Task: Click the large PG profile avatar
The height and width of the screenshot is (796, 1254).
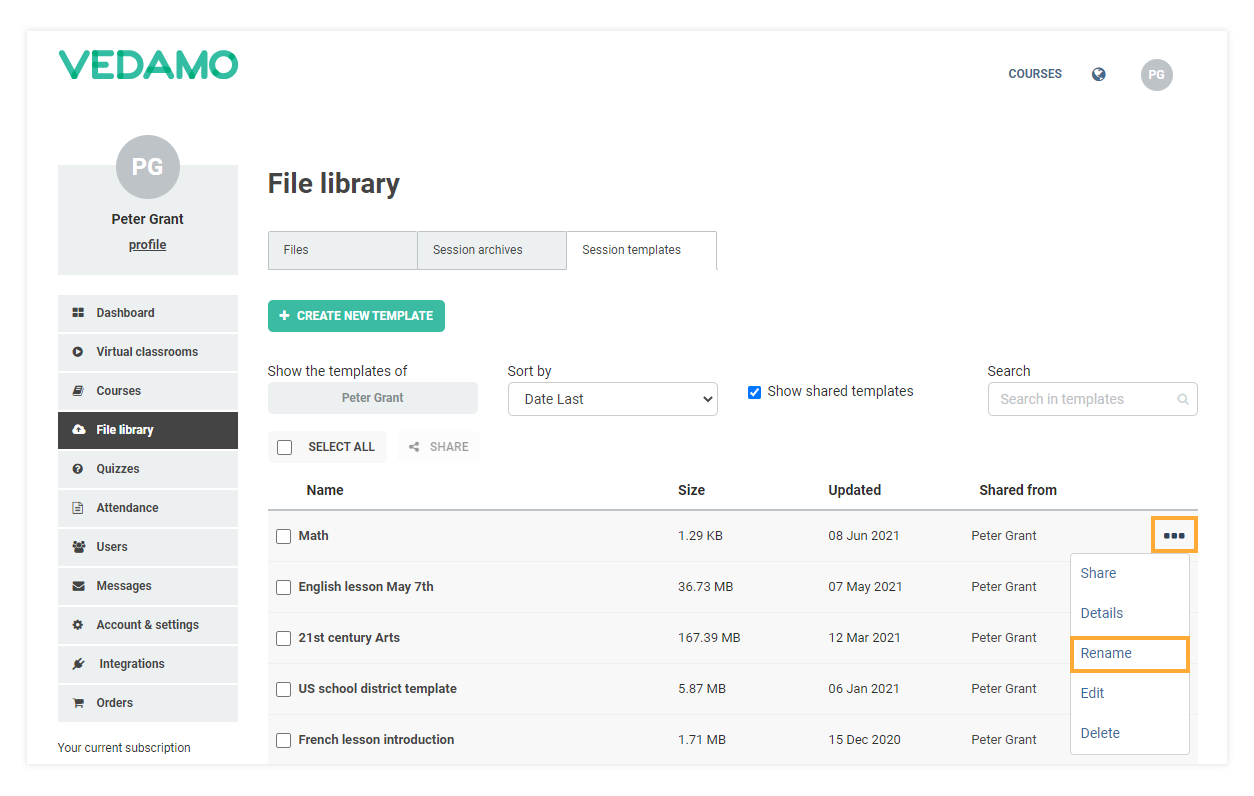Action: (148, 167)
